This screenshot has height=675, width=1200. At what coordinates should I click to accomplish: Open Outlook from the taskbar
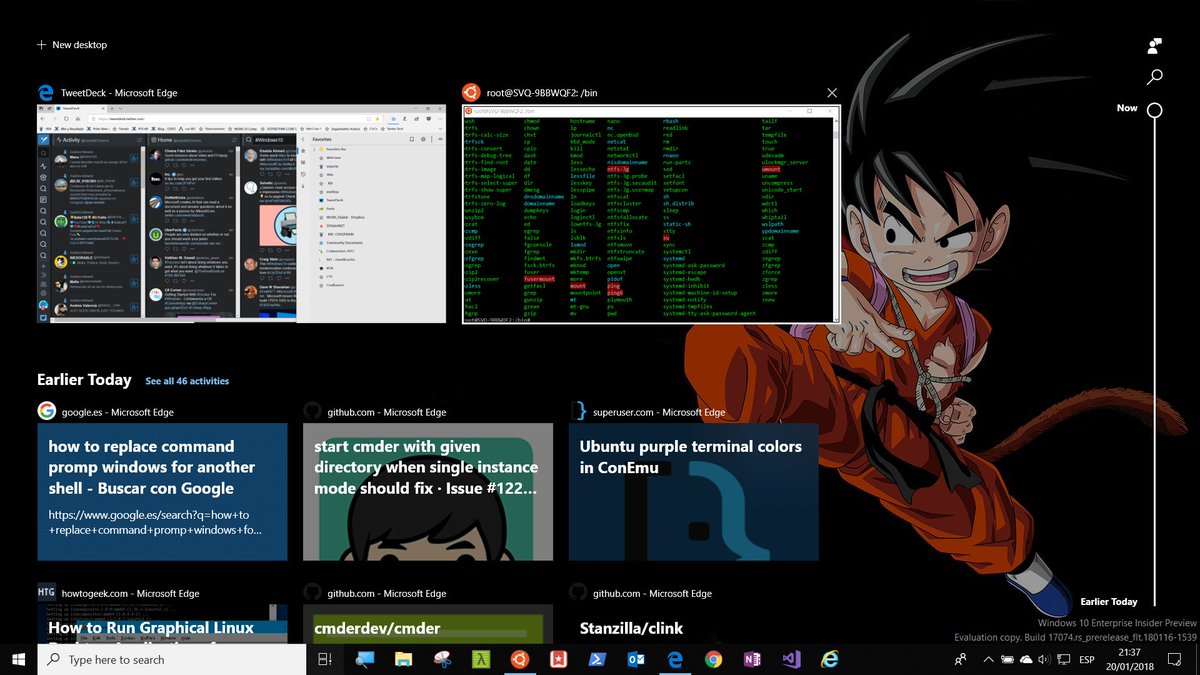(x=636, y=659)
